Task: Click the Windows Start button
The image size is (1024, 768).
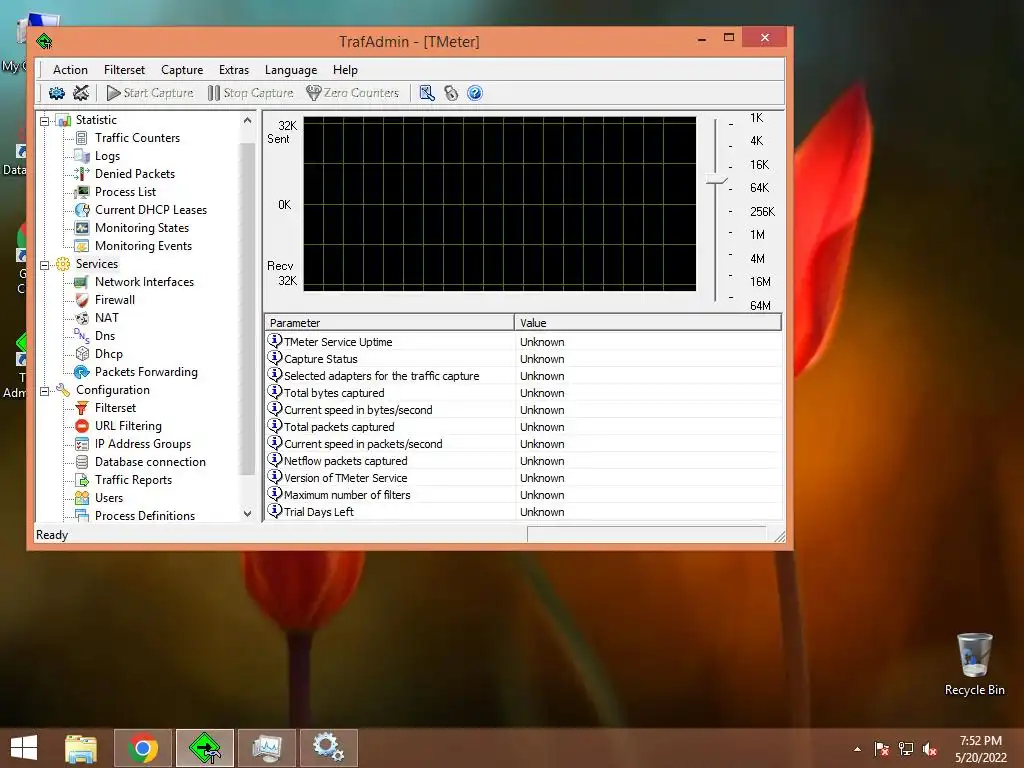Action: (x=24, y=748)
